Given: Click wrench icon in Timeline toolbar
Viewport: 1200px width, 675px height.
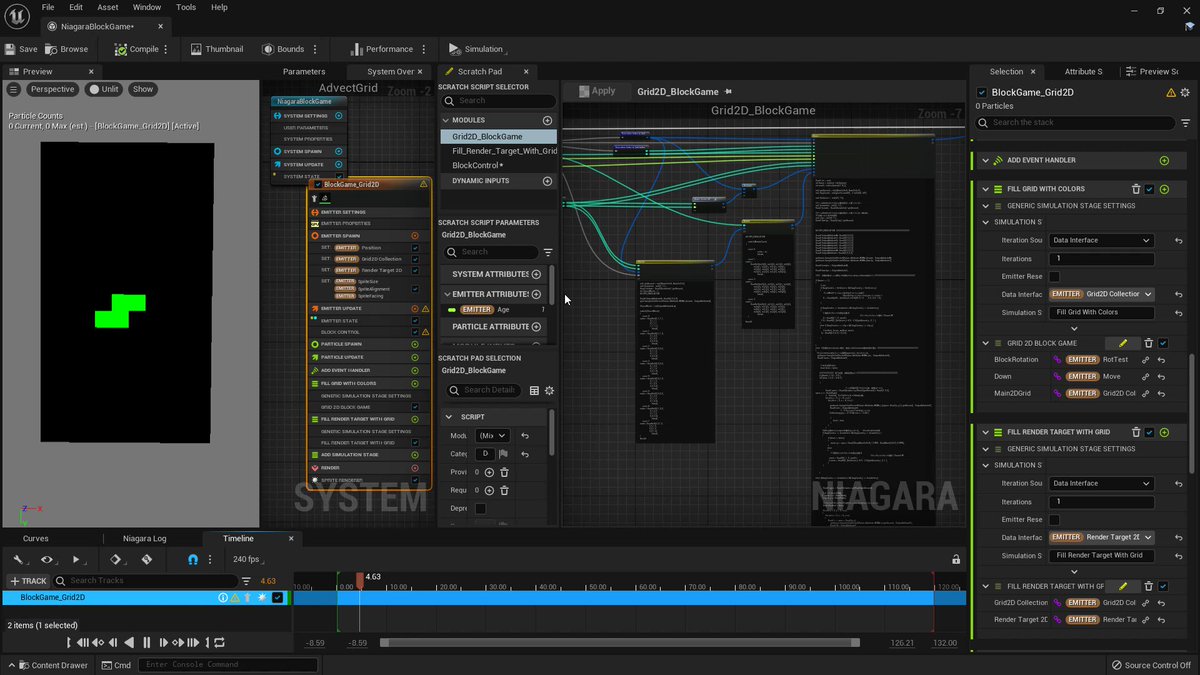Looking at the screenshot, I should tap(18, 559).
